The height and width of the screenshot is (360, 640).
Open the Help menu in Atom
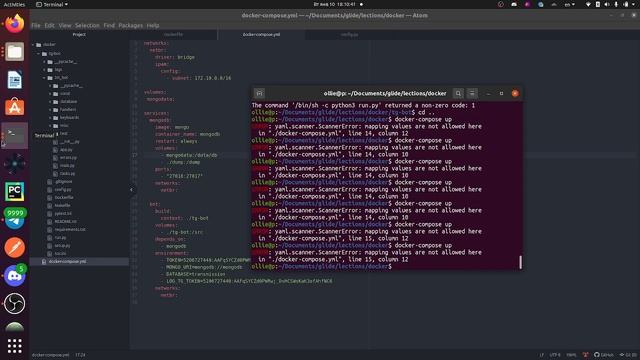[x=153, y=25]
